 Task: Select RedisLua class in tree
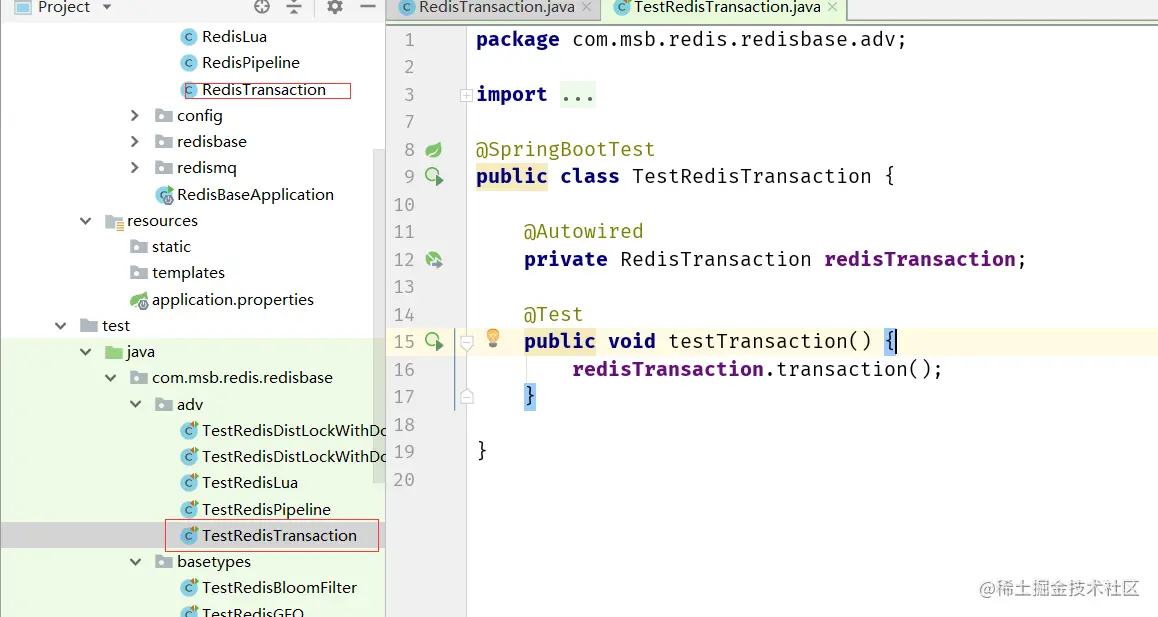pyautogui.click(x=234, y=36)
